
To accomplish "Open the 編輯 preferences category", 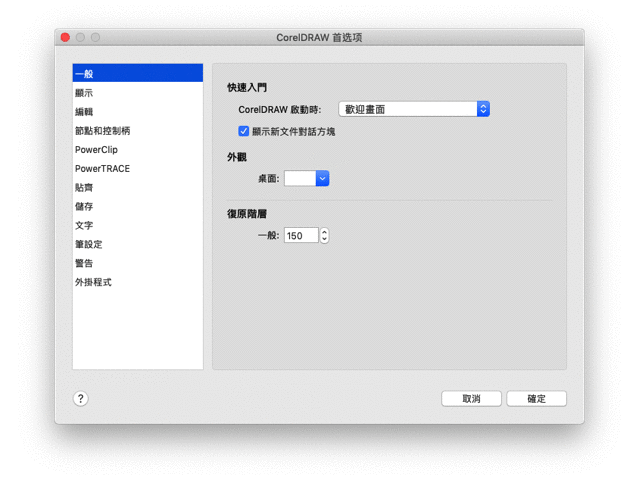I will pos(138,111).
